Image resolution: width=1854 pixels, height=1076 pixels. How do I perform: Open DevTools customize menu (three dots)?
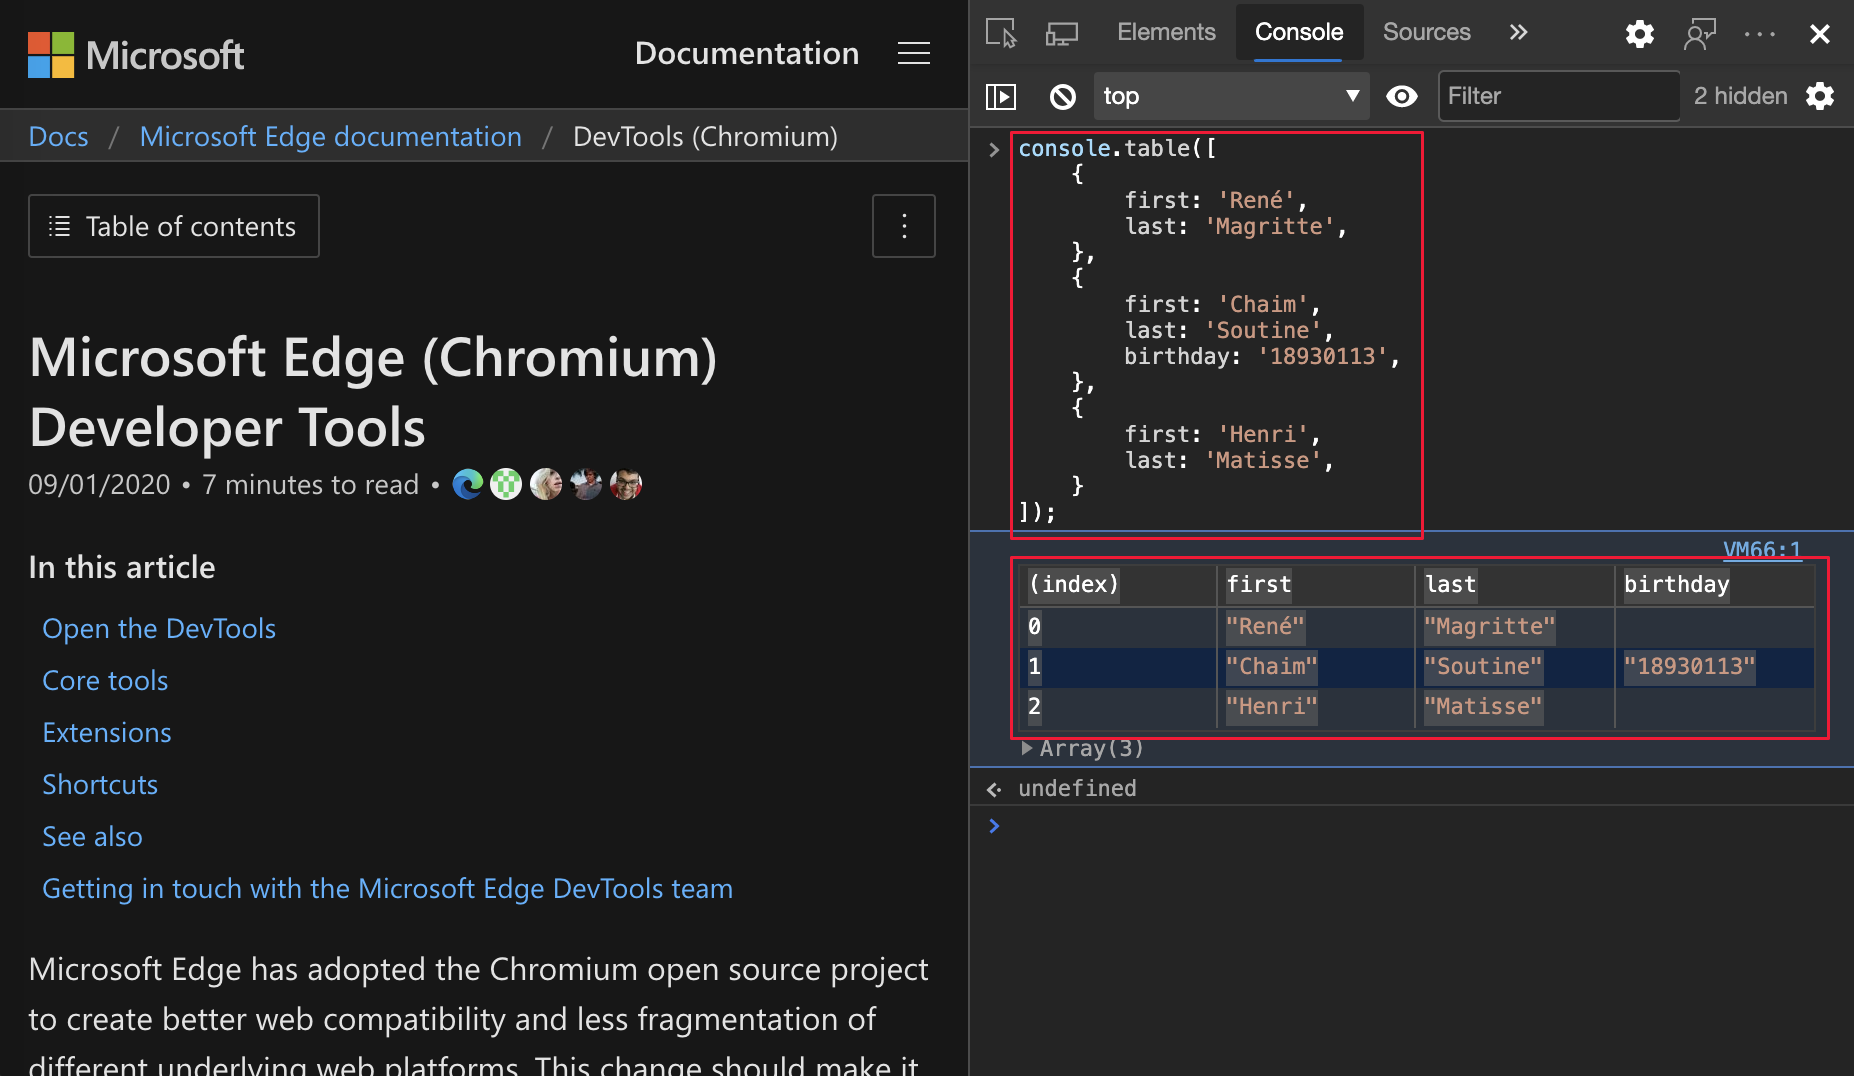(x=1759, y=33)
